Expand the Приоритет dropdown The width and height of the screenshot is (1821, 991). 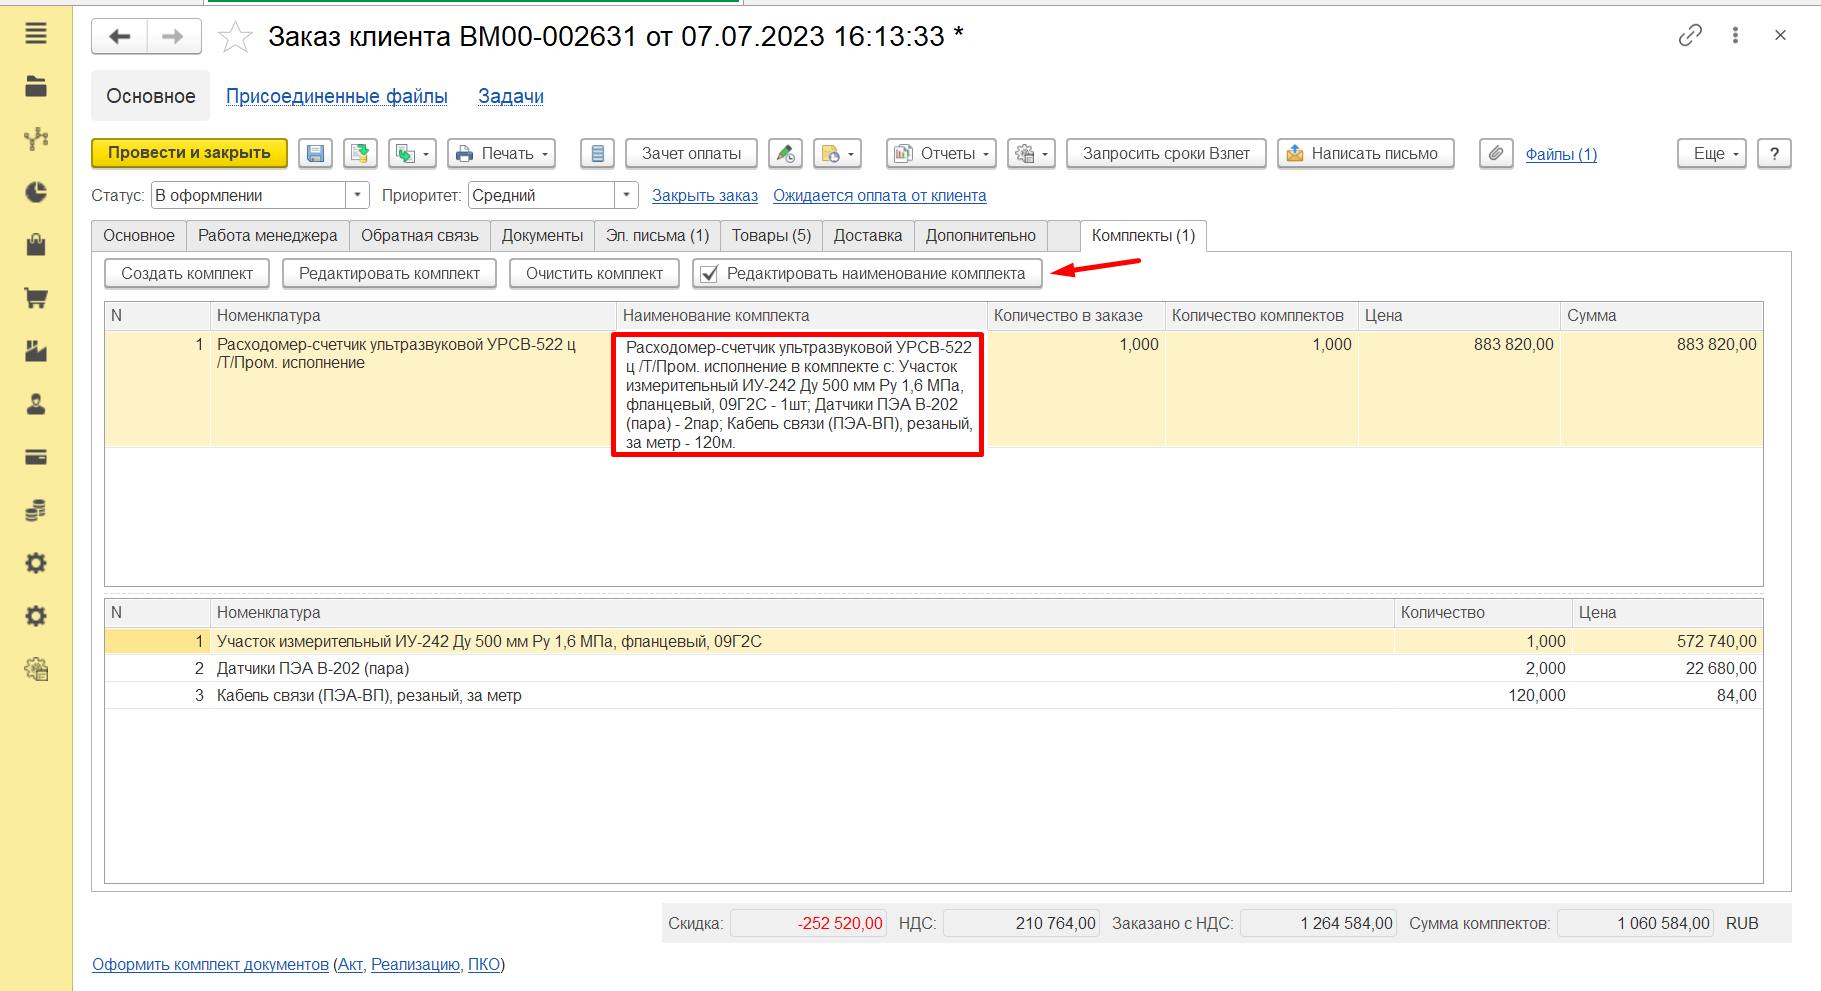coord(626,195)
